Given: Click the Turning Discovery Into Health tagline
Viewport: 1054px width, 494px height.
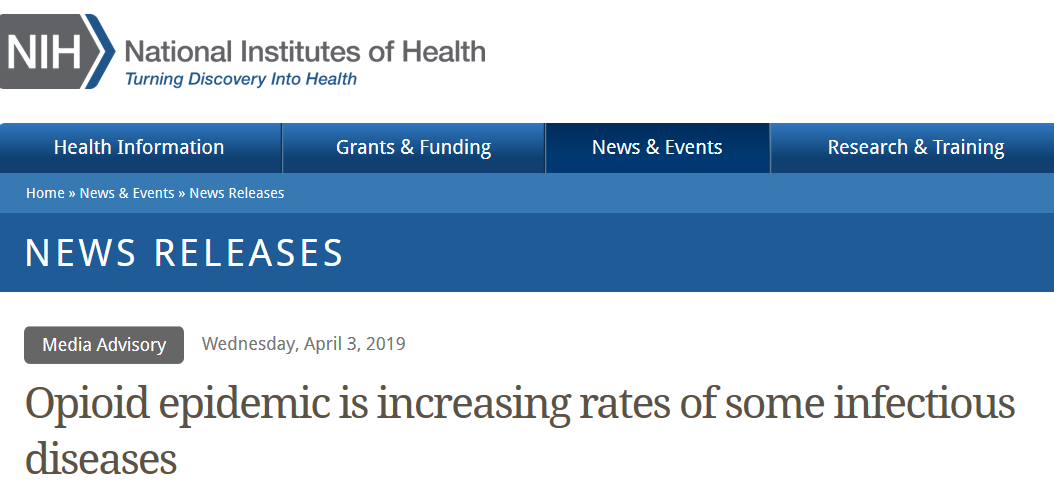Looking at the screenshot, I should [240, 79].
